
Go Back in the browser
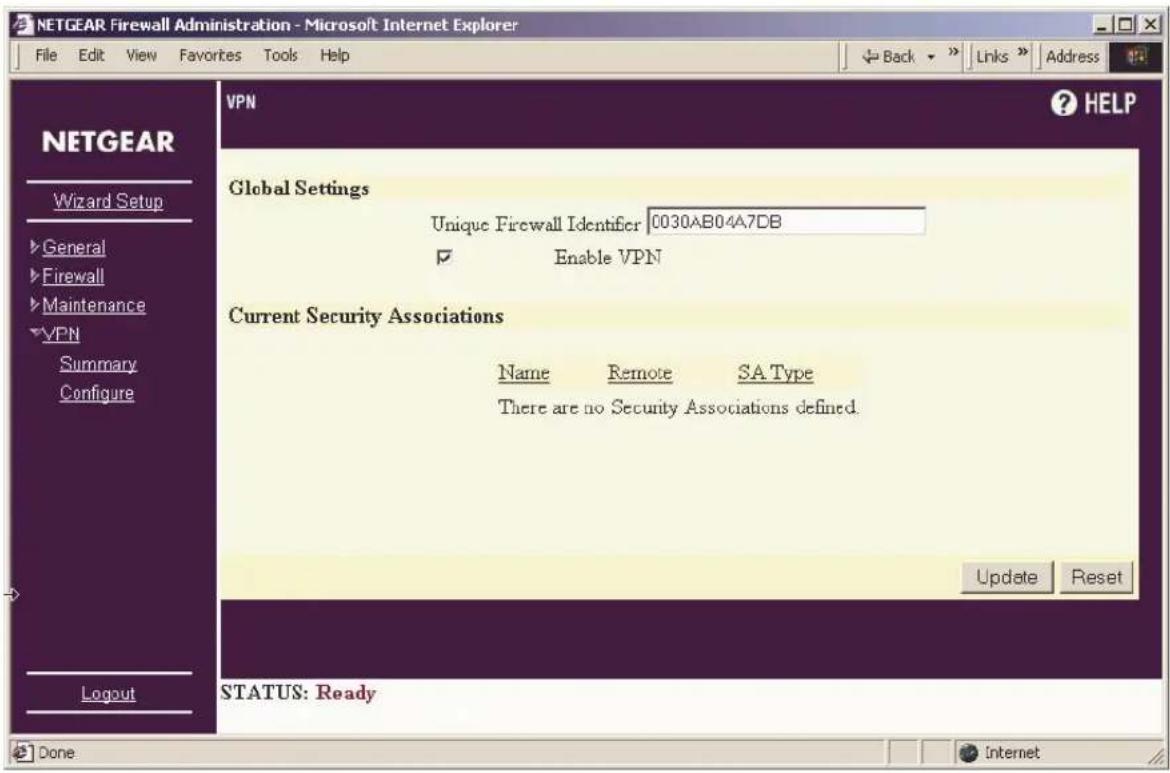tap(891, 57)
